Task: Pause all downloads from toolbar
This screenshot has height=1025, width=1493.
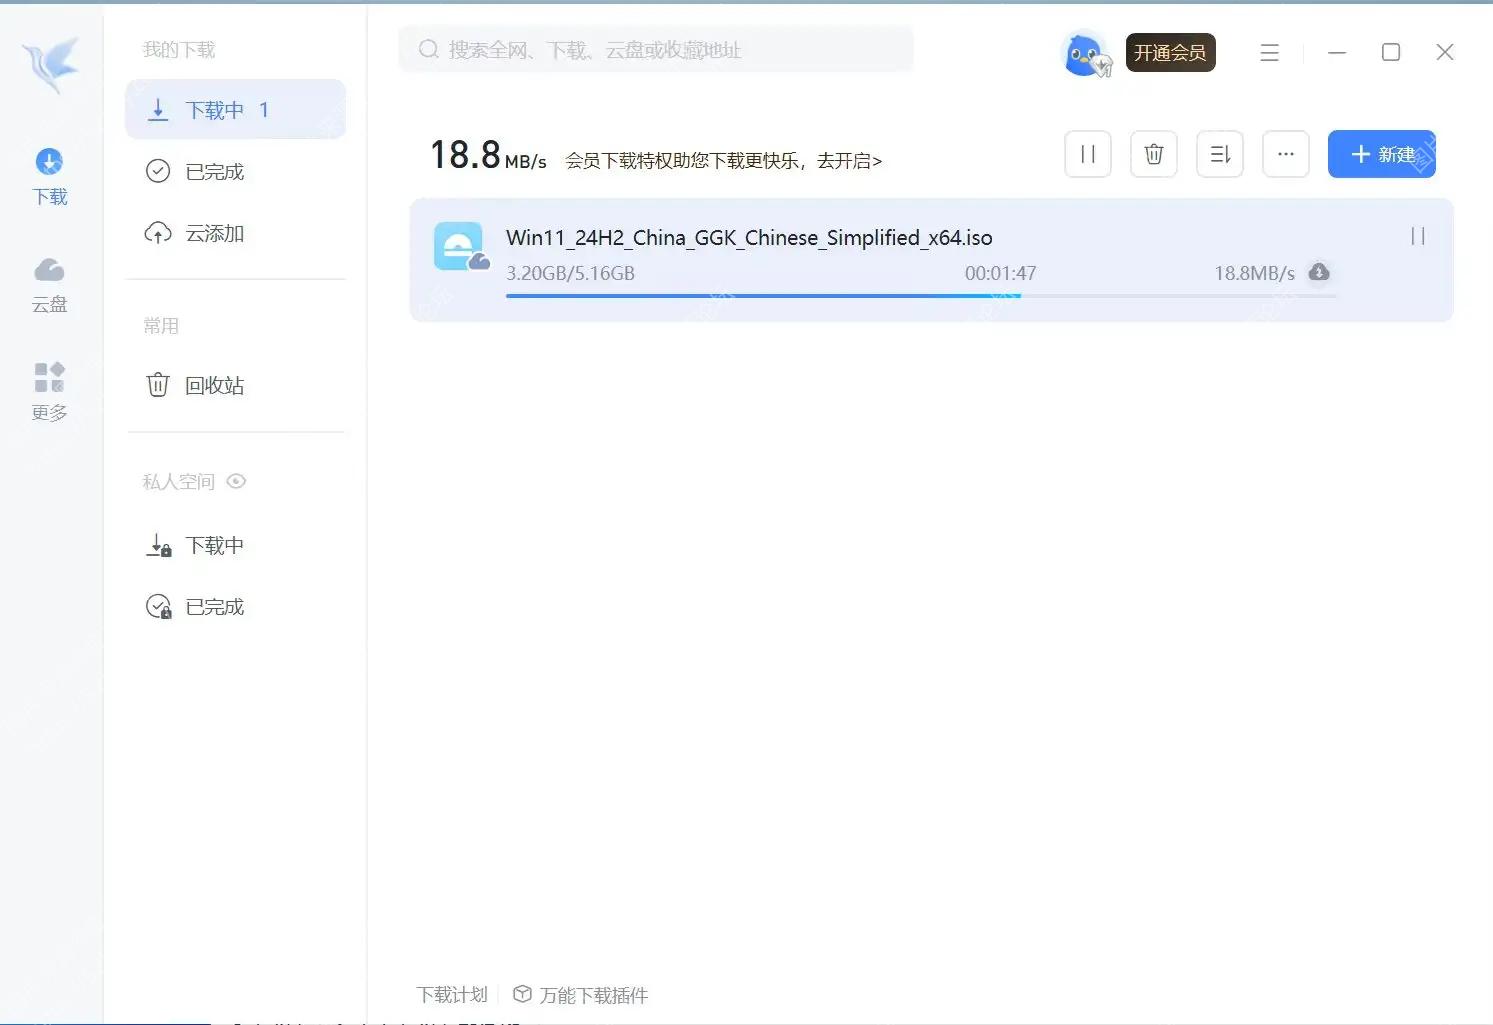Action: [x=1088, y=154]
